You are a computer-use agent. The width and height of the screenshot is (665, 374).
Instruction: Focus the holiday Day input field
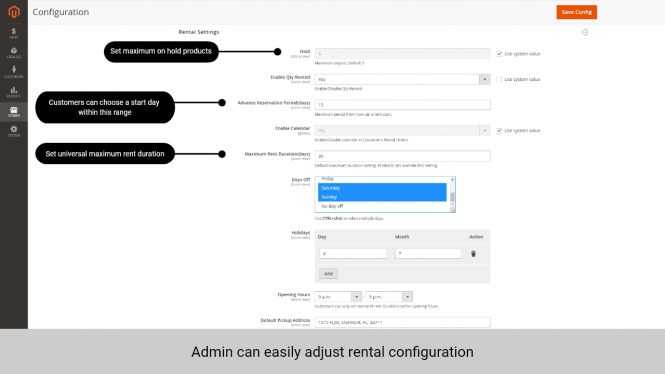(x=353, y=254)
